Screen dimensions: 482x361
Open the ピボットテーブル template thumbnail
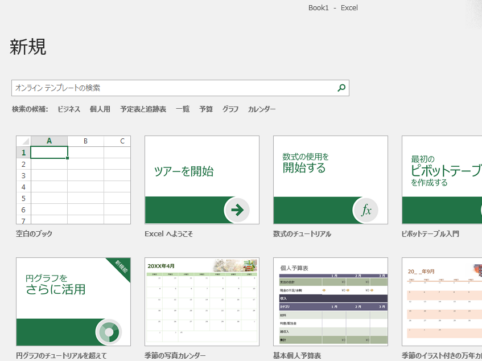[442, 180]
